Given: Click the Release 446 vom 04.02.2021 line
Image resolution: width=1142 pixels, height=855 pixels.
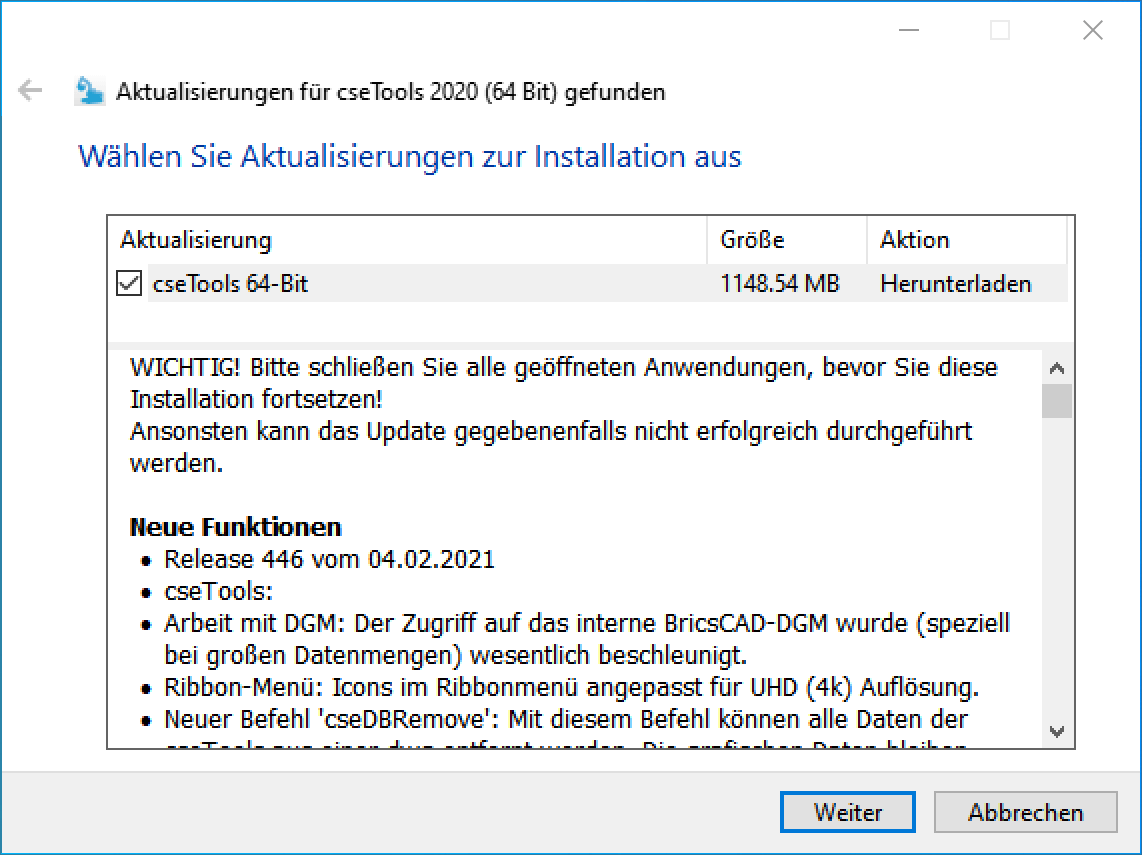Looking at the screenshot, I should tap(329, 559).
